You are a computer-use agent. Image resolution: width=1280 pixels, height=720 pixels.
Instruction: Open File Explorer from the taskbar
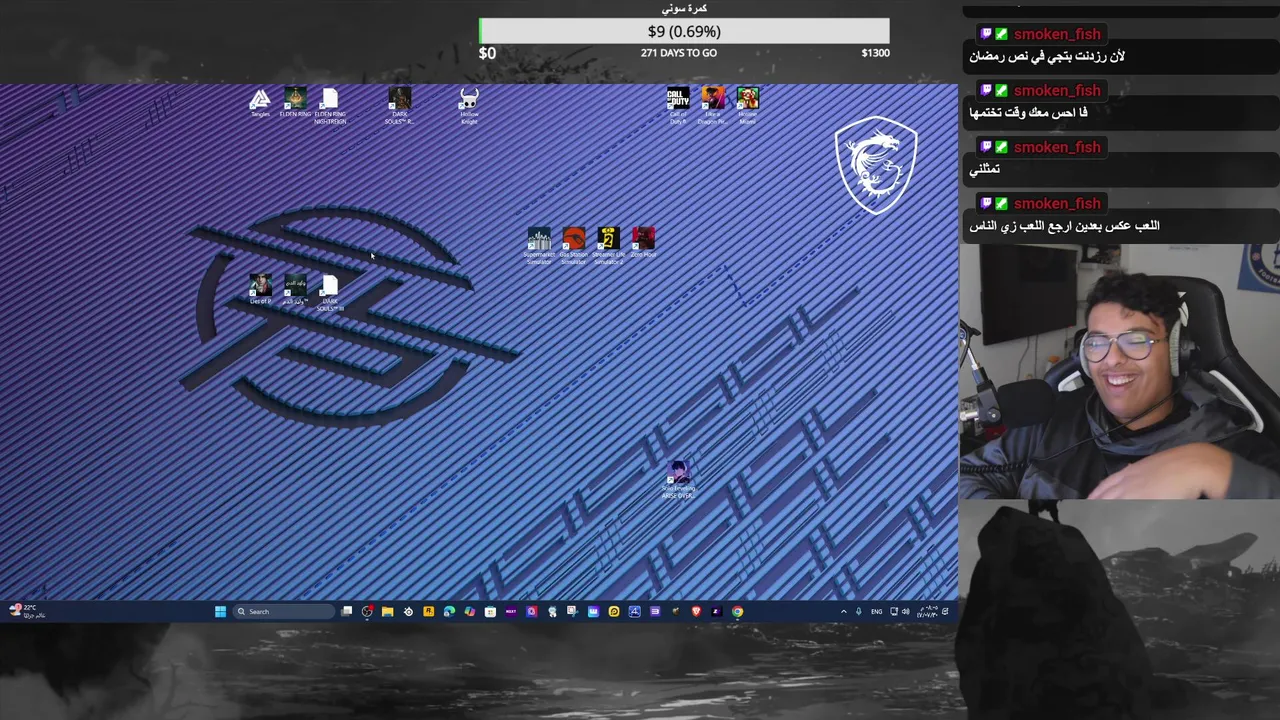(x=387, y=611)
